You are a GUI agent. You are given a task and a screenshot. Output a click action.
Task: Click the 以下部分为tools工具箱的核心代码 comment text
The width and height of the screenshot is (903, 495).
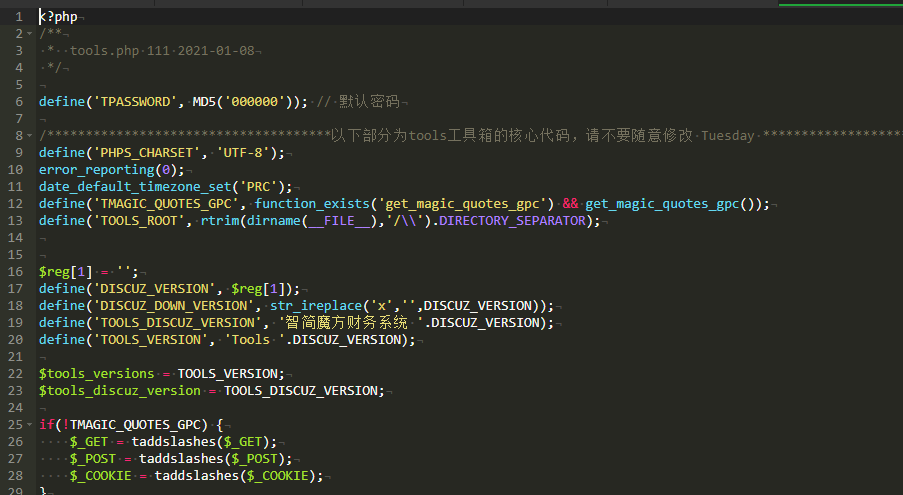click(x=450, y=136)
